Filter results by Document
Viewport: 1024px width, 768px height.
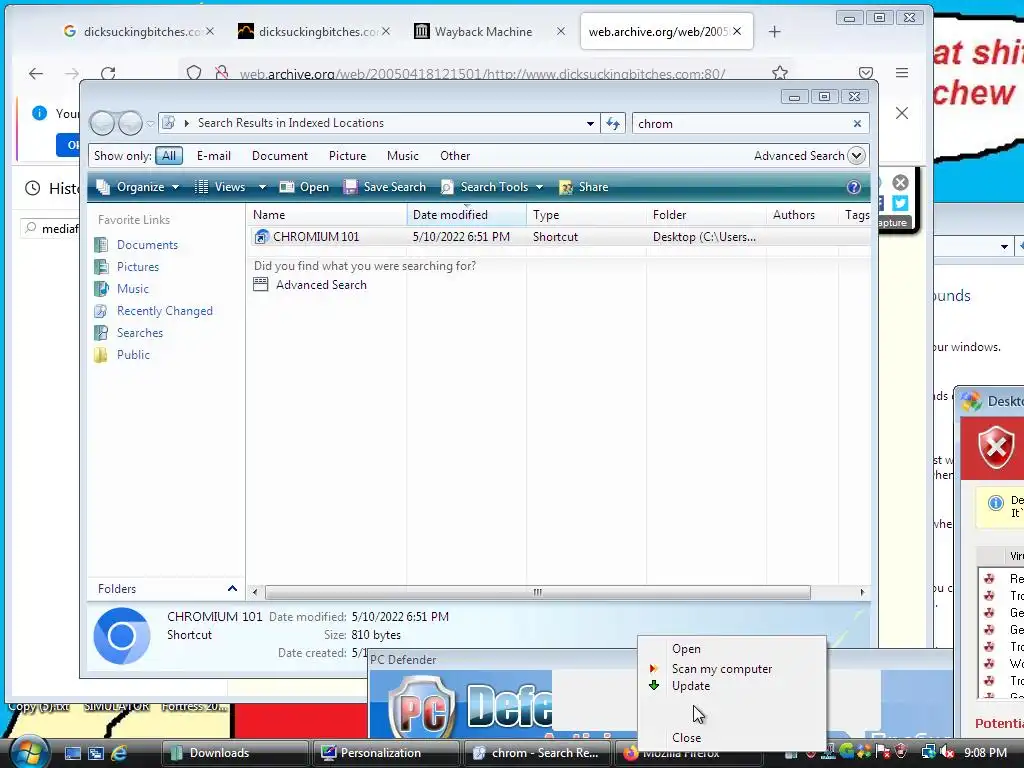tap(280, 155)
